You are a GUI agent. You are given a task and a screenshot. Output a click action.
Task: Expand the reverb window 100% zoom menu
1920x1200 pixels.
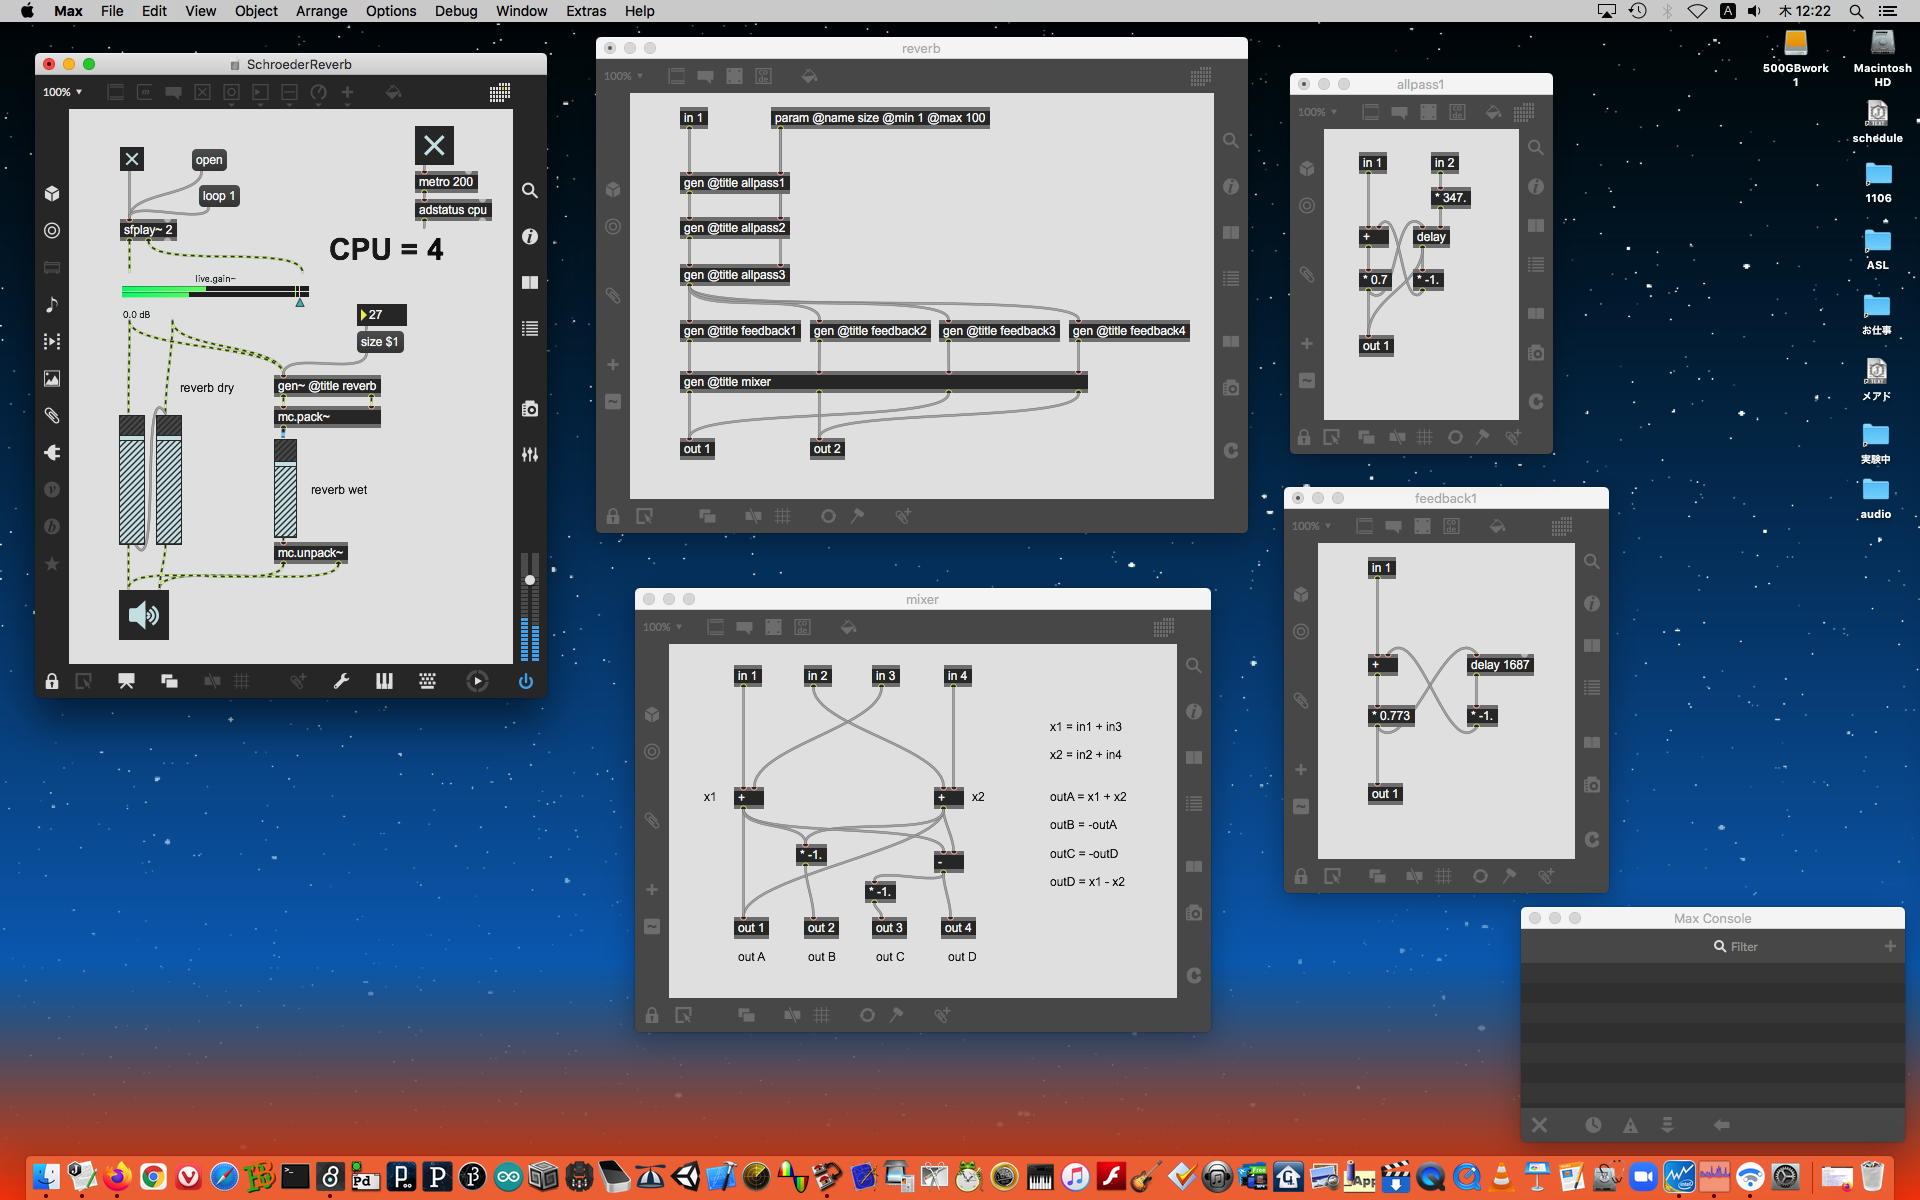623,76
